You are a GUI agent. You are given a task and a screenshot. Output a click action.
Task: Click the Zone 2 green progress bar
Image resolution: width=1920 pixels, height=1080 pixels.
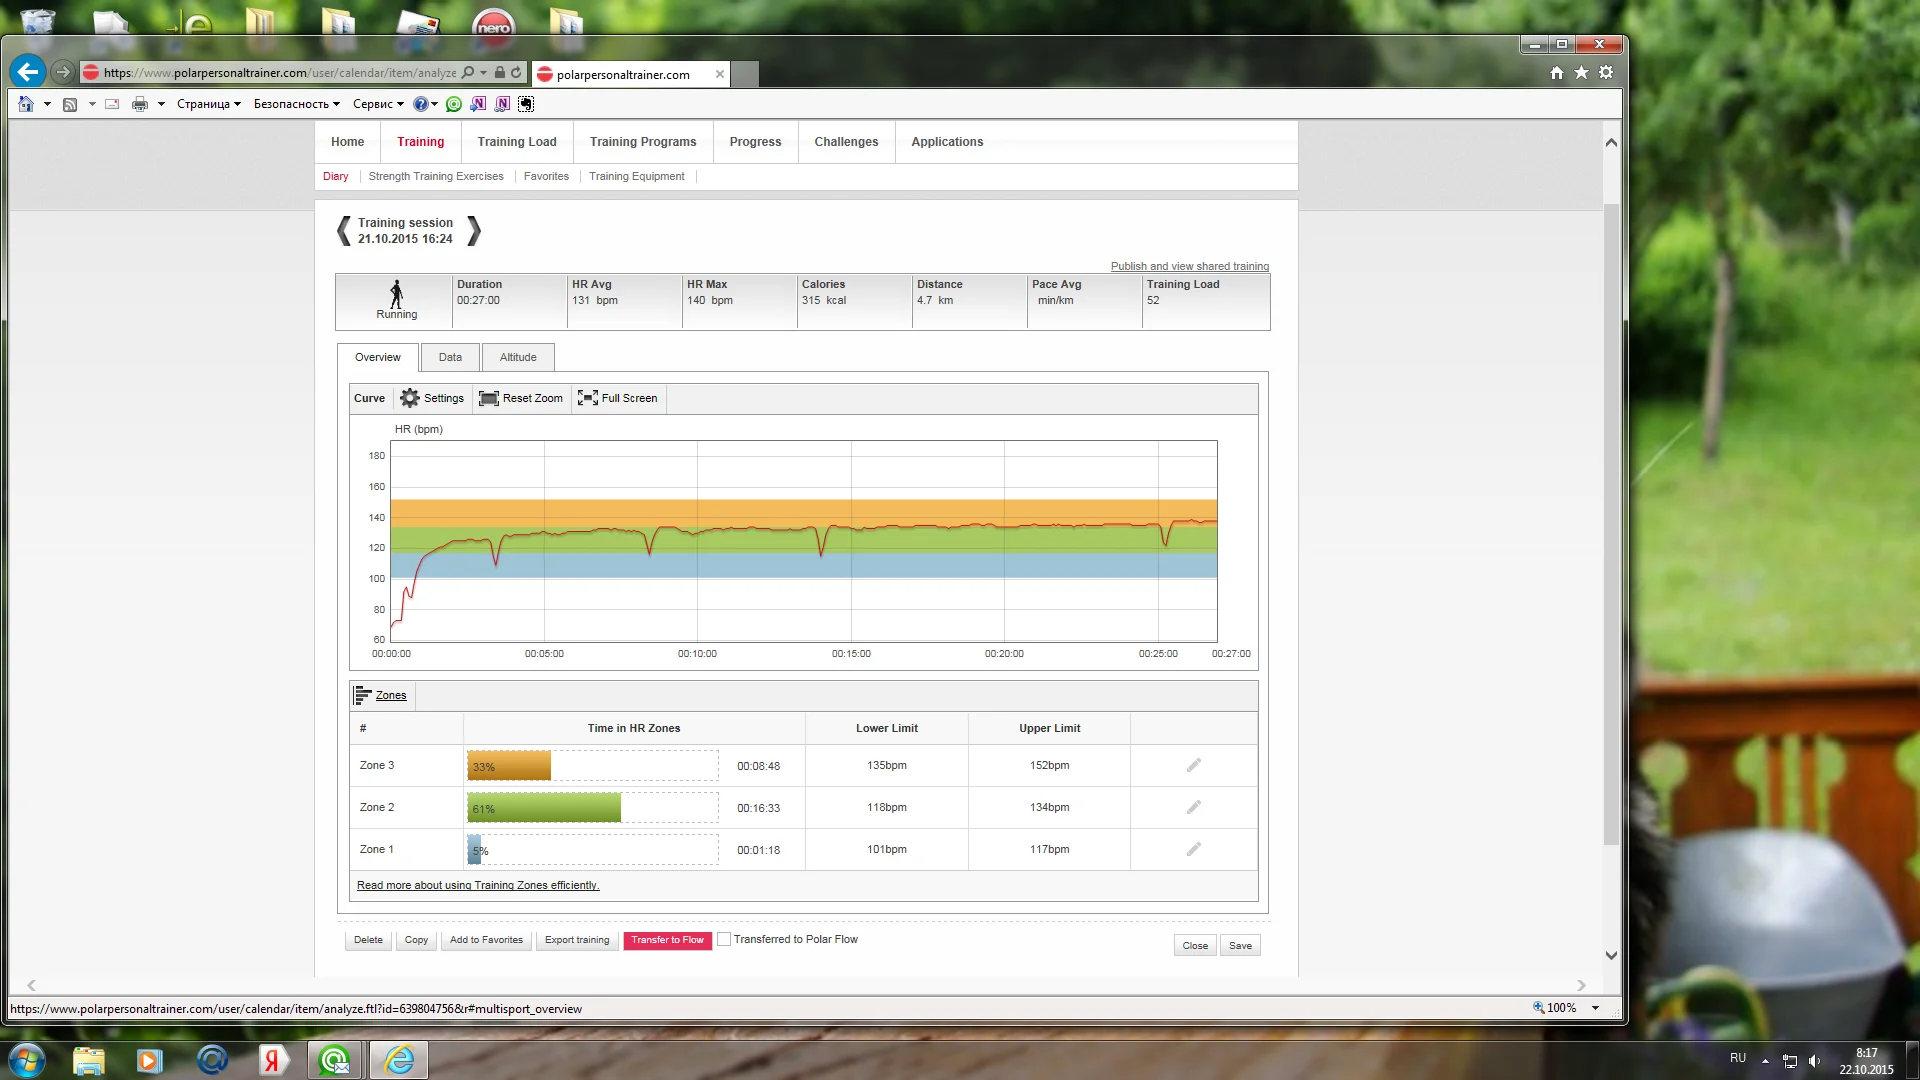click(543, 808)
